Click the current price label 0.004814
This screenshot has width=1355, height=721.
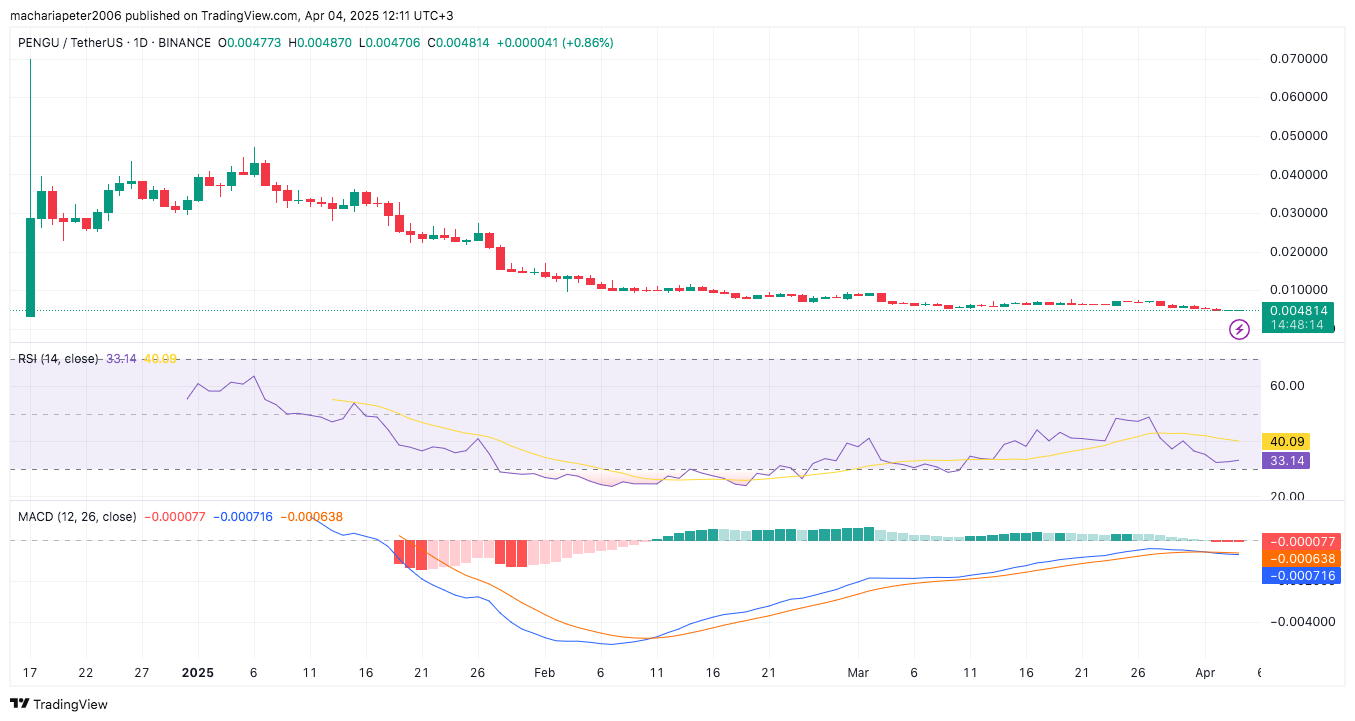(x=1298, y=310)
